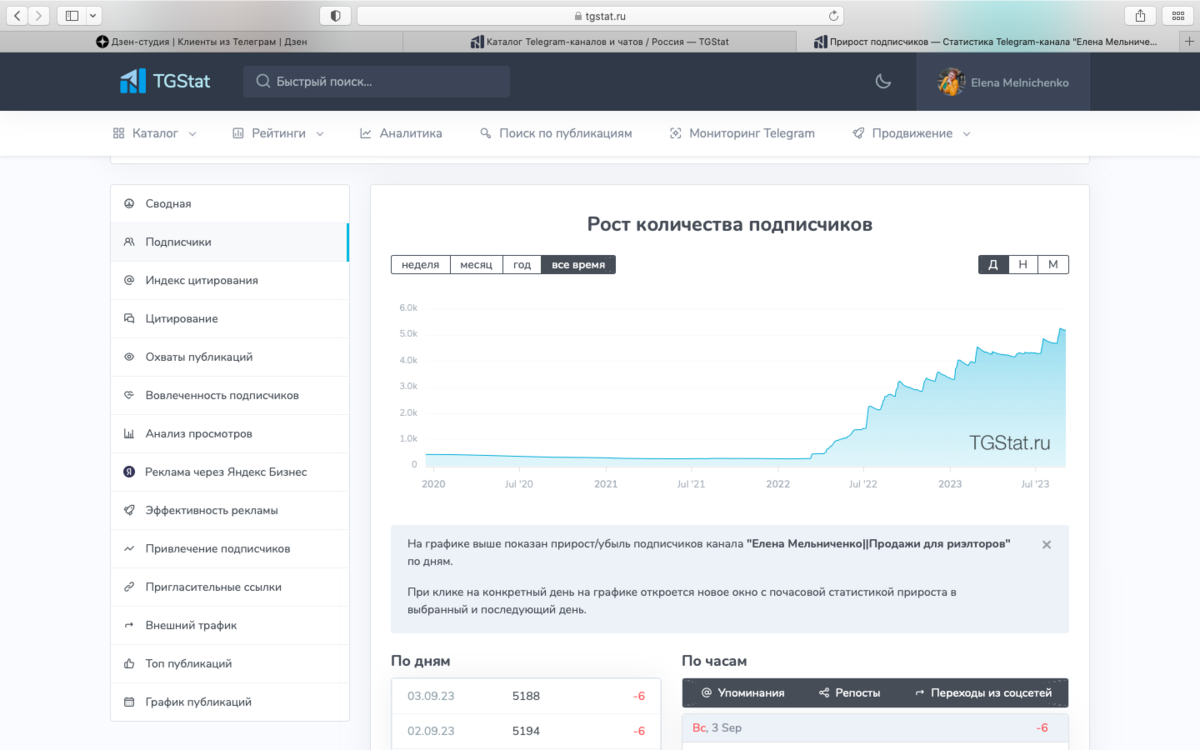Click the Safari share icon
Screen dimensions: 1200x750
(1140, 16)
